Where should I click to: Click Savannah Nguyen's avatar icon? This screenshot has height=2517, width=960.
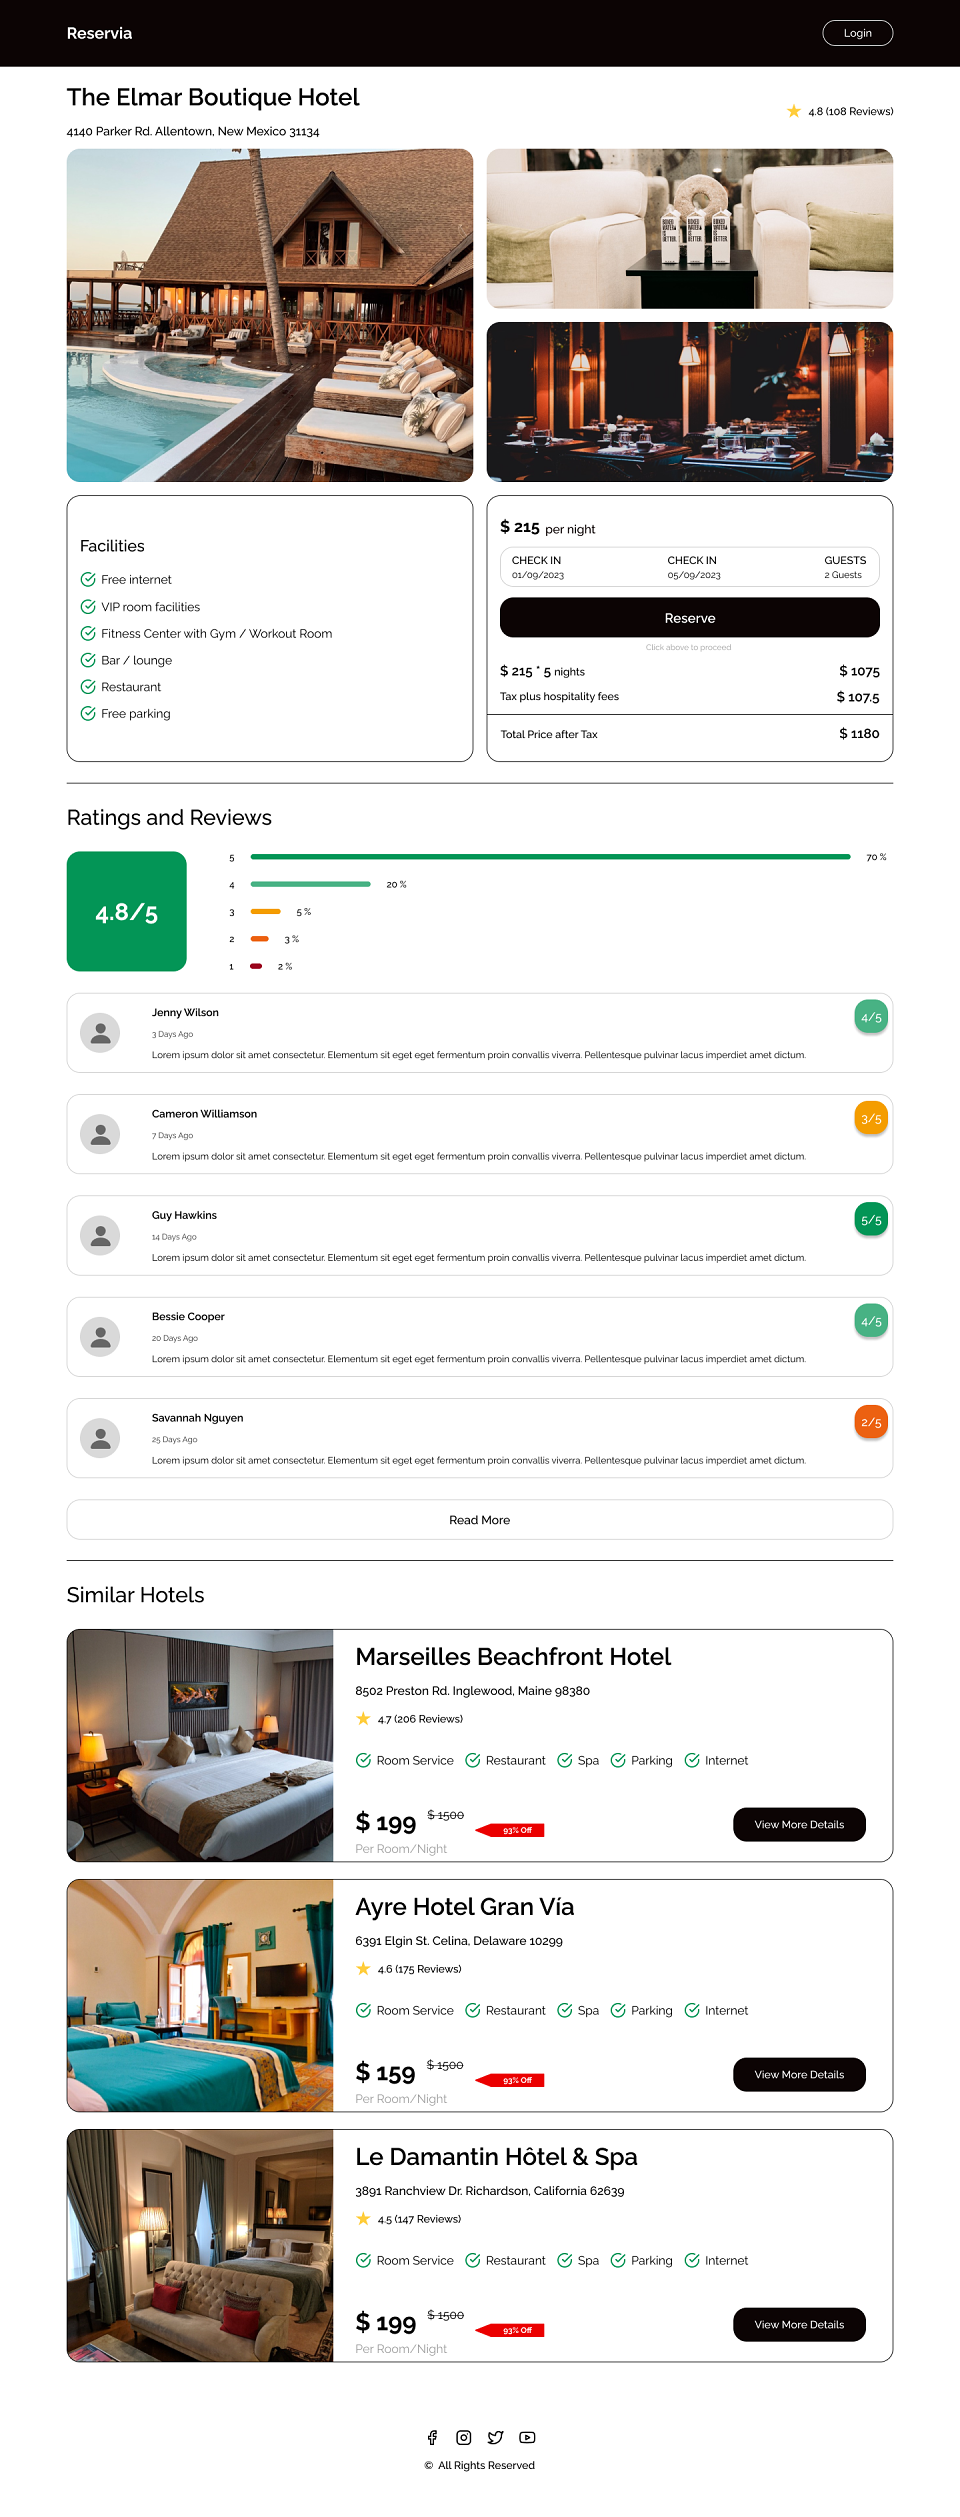point(100,1438)
